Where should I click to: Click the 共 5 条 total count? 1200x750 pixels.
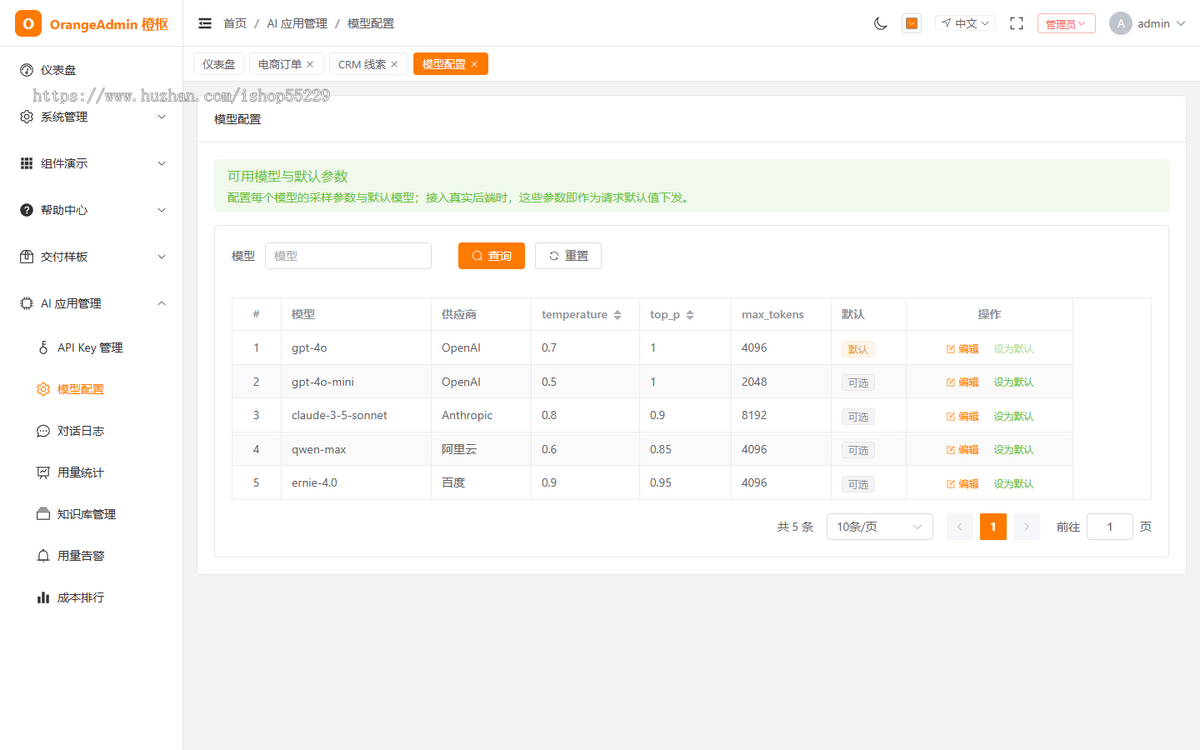pyautogui.click(x=795, y=527)
